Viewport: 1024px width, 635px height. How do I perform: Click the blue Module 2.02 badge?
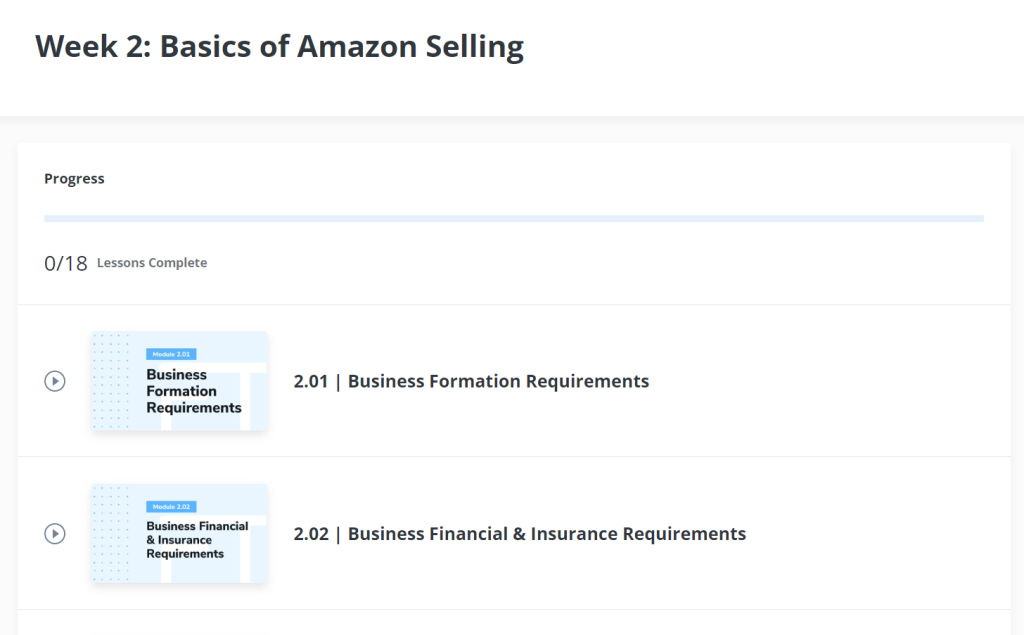click(x=171, y=506)
